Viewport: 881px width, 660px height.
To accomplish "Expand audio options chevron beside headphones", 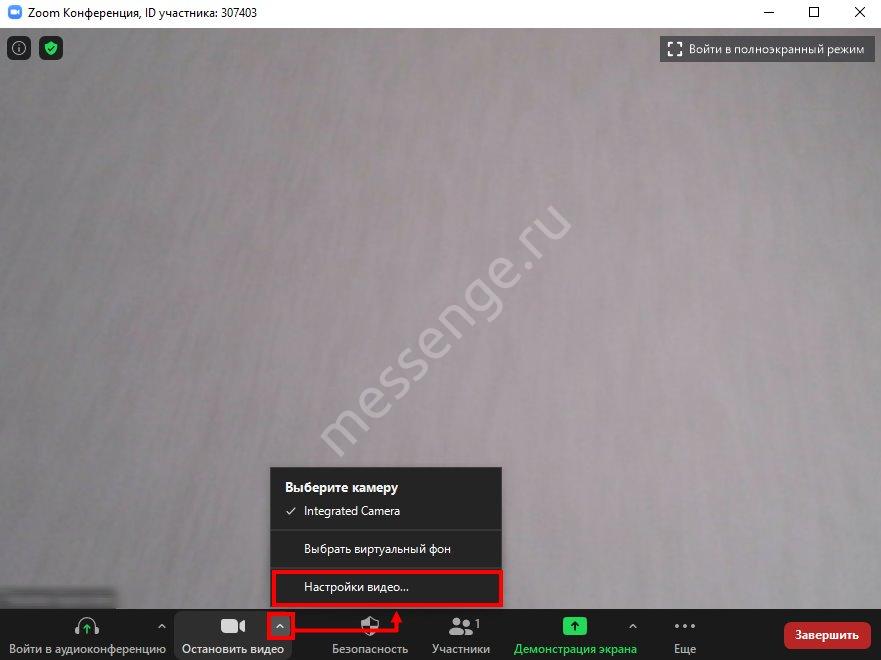I will (162, 627).
